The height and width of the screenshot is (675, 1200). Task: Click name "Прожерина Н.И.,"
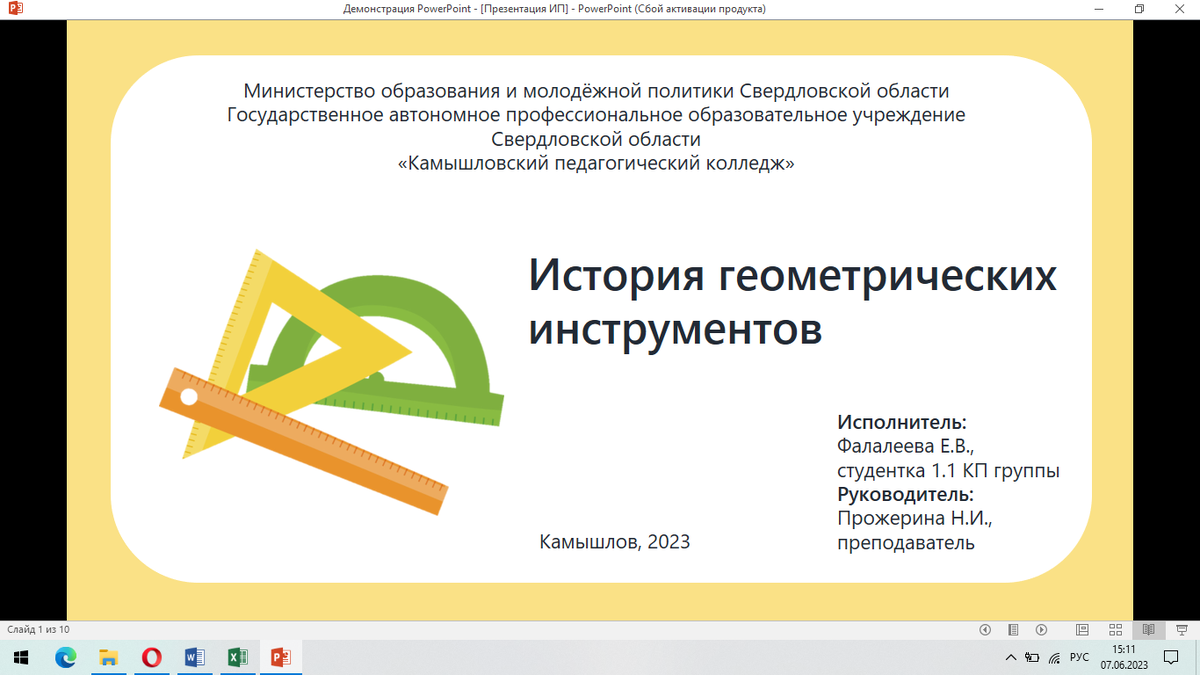(914, 519)
